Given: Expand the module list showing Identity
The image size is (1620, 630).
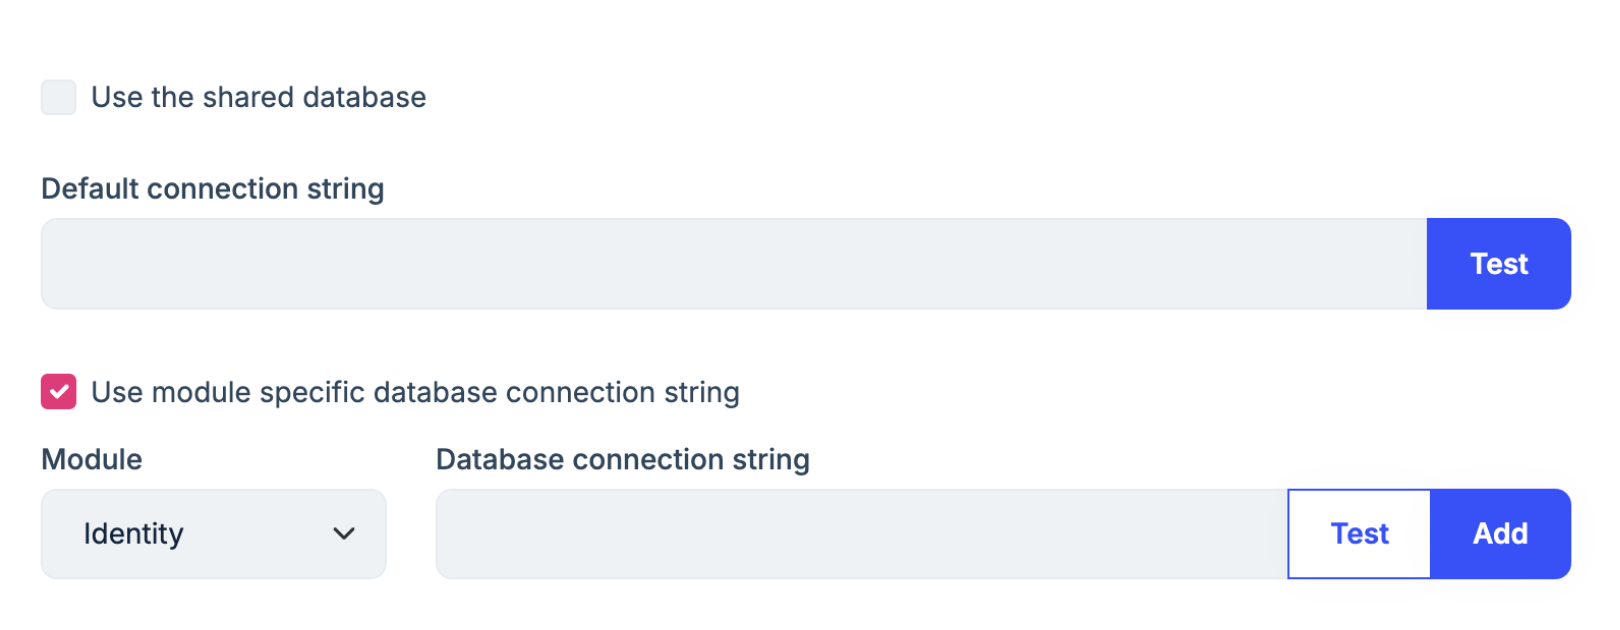Looking at the screenshot, I should click(x=213, y=534).
